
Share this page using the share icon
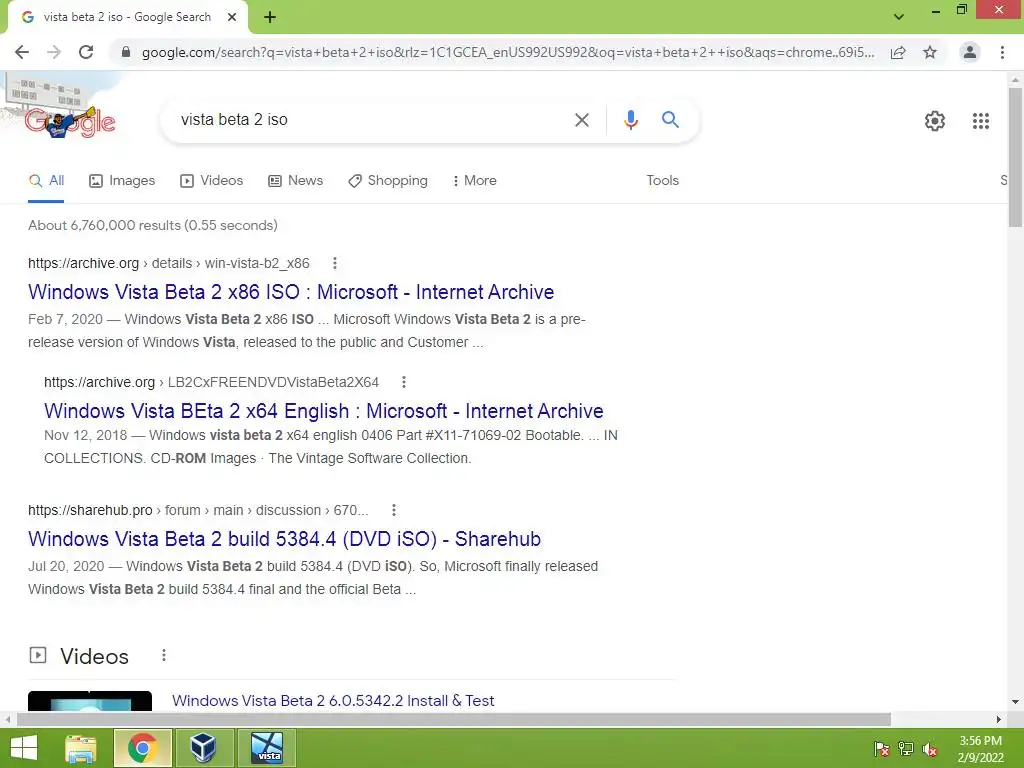point(898,52)
